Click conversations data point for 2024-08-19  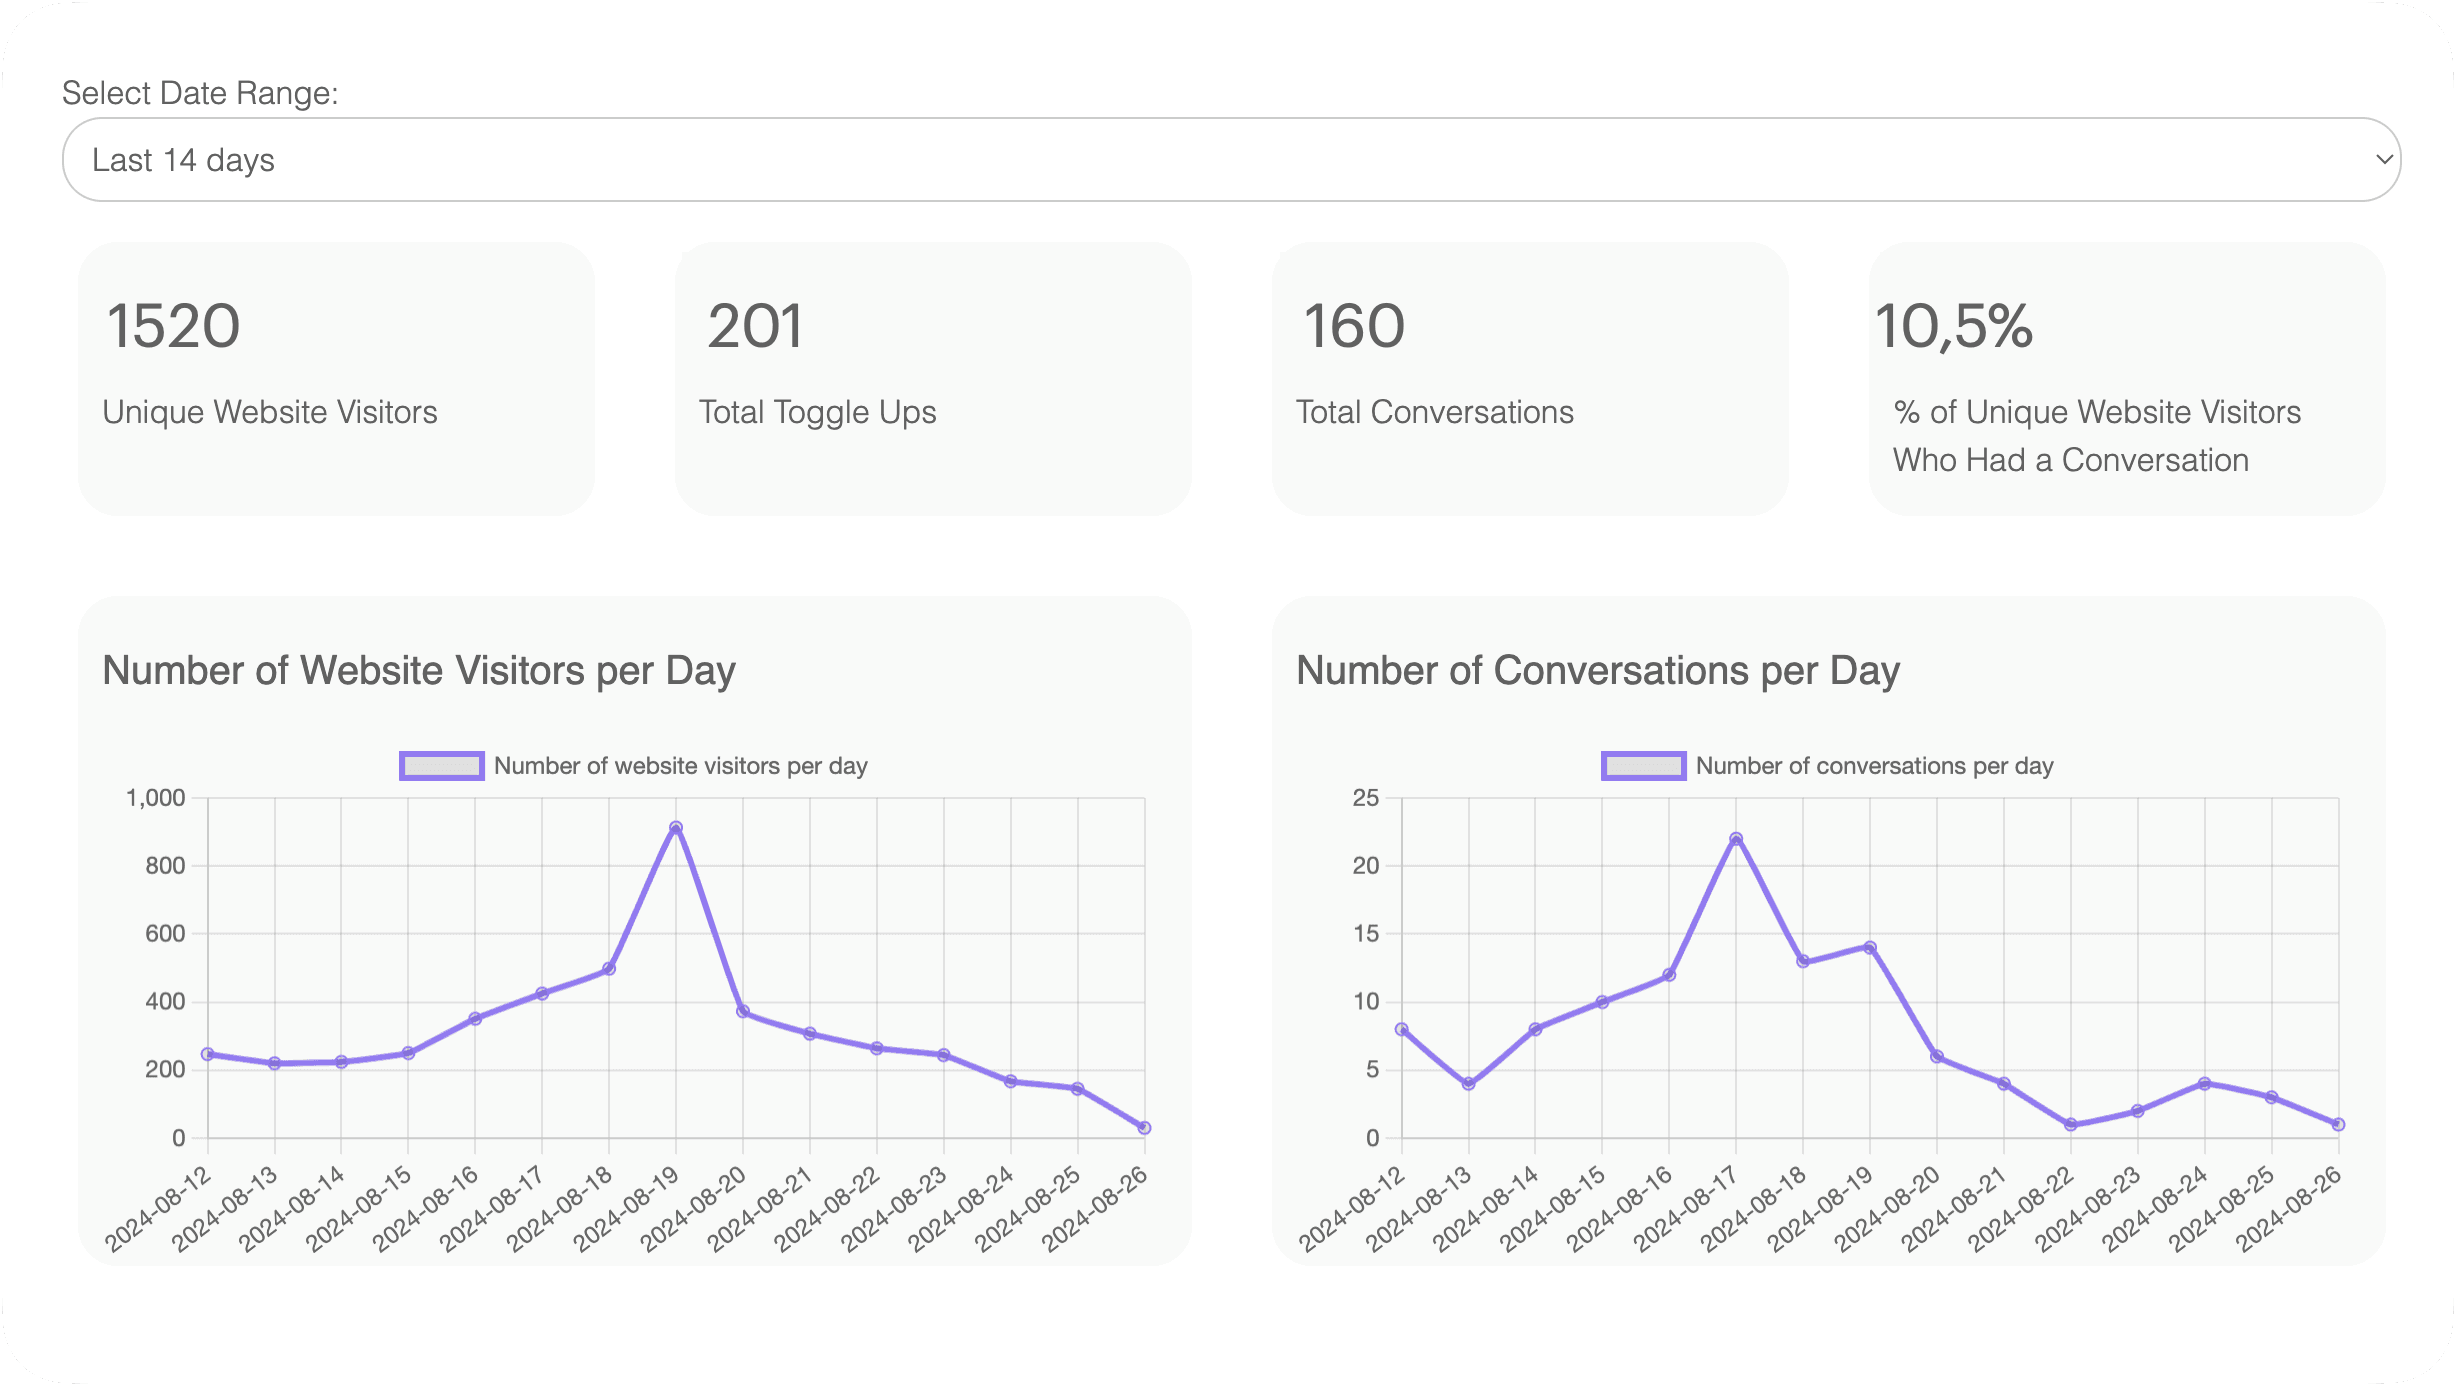point(1870,947)
